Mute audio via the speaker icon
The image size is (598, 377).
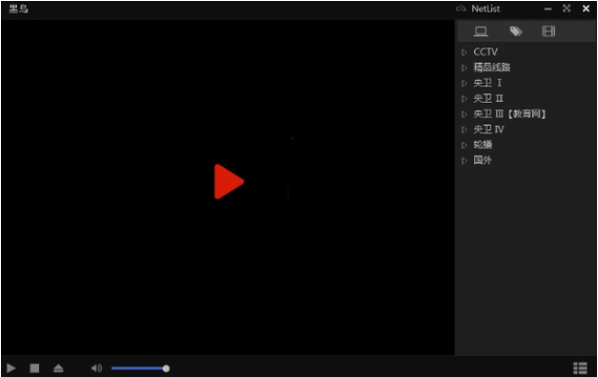[96, 368]
